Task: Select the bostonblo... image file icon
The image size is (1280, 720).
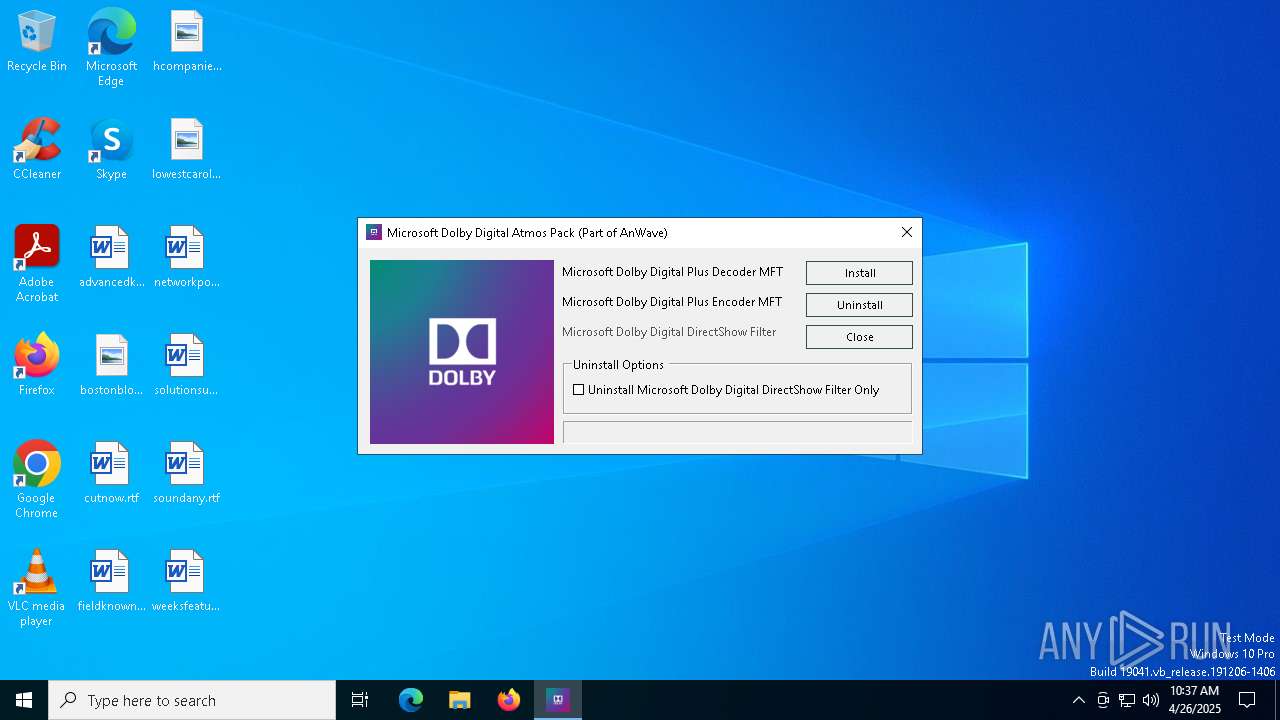Action: coord(111,365)
